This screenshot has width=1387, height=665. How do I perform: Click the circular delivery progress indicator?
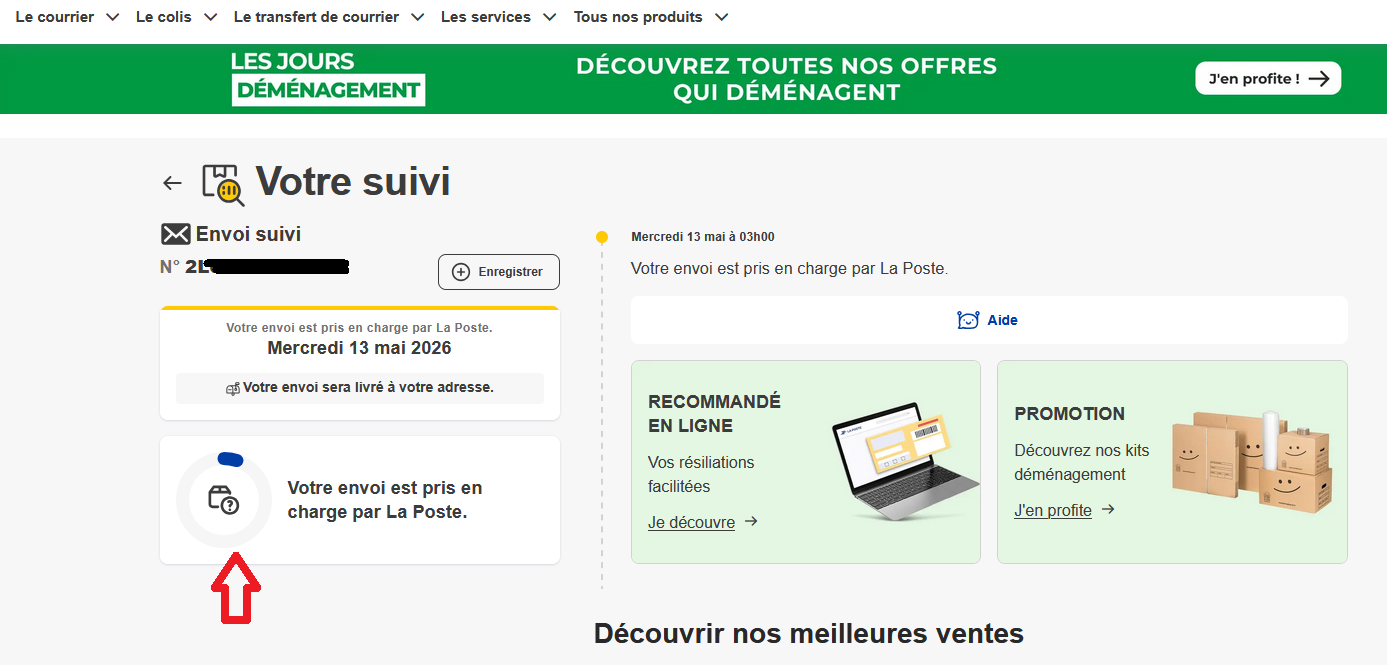coord(224,500)
